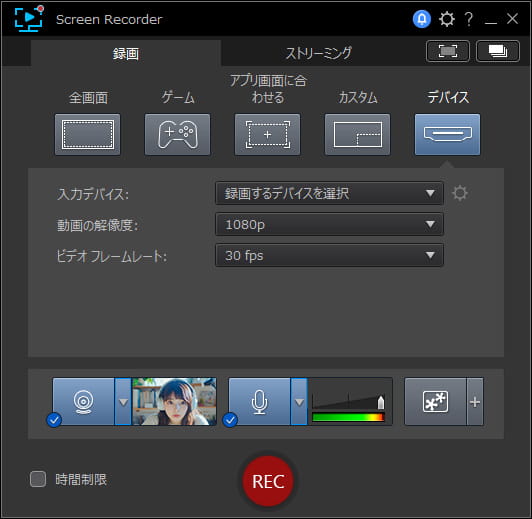This screenshot has width=532, height=519.
Task: Click the Screen Recorder app logo
Action: [29, 19]
